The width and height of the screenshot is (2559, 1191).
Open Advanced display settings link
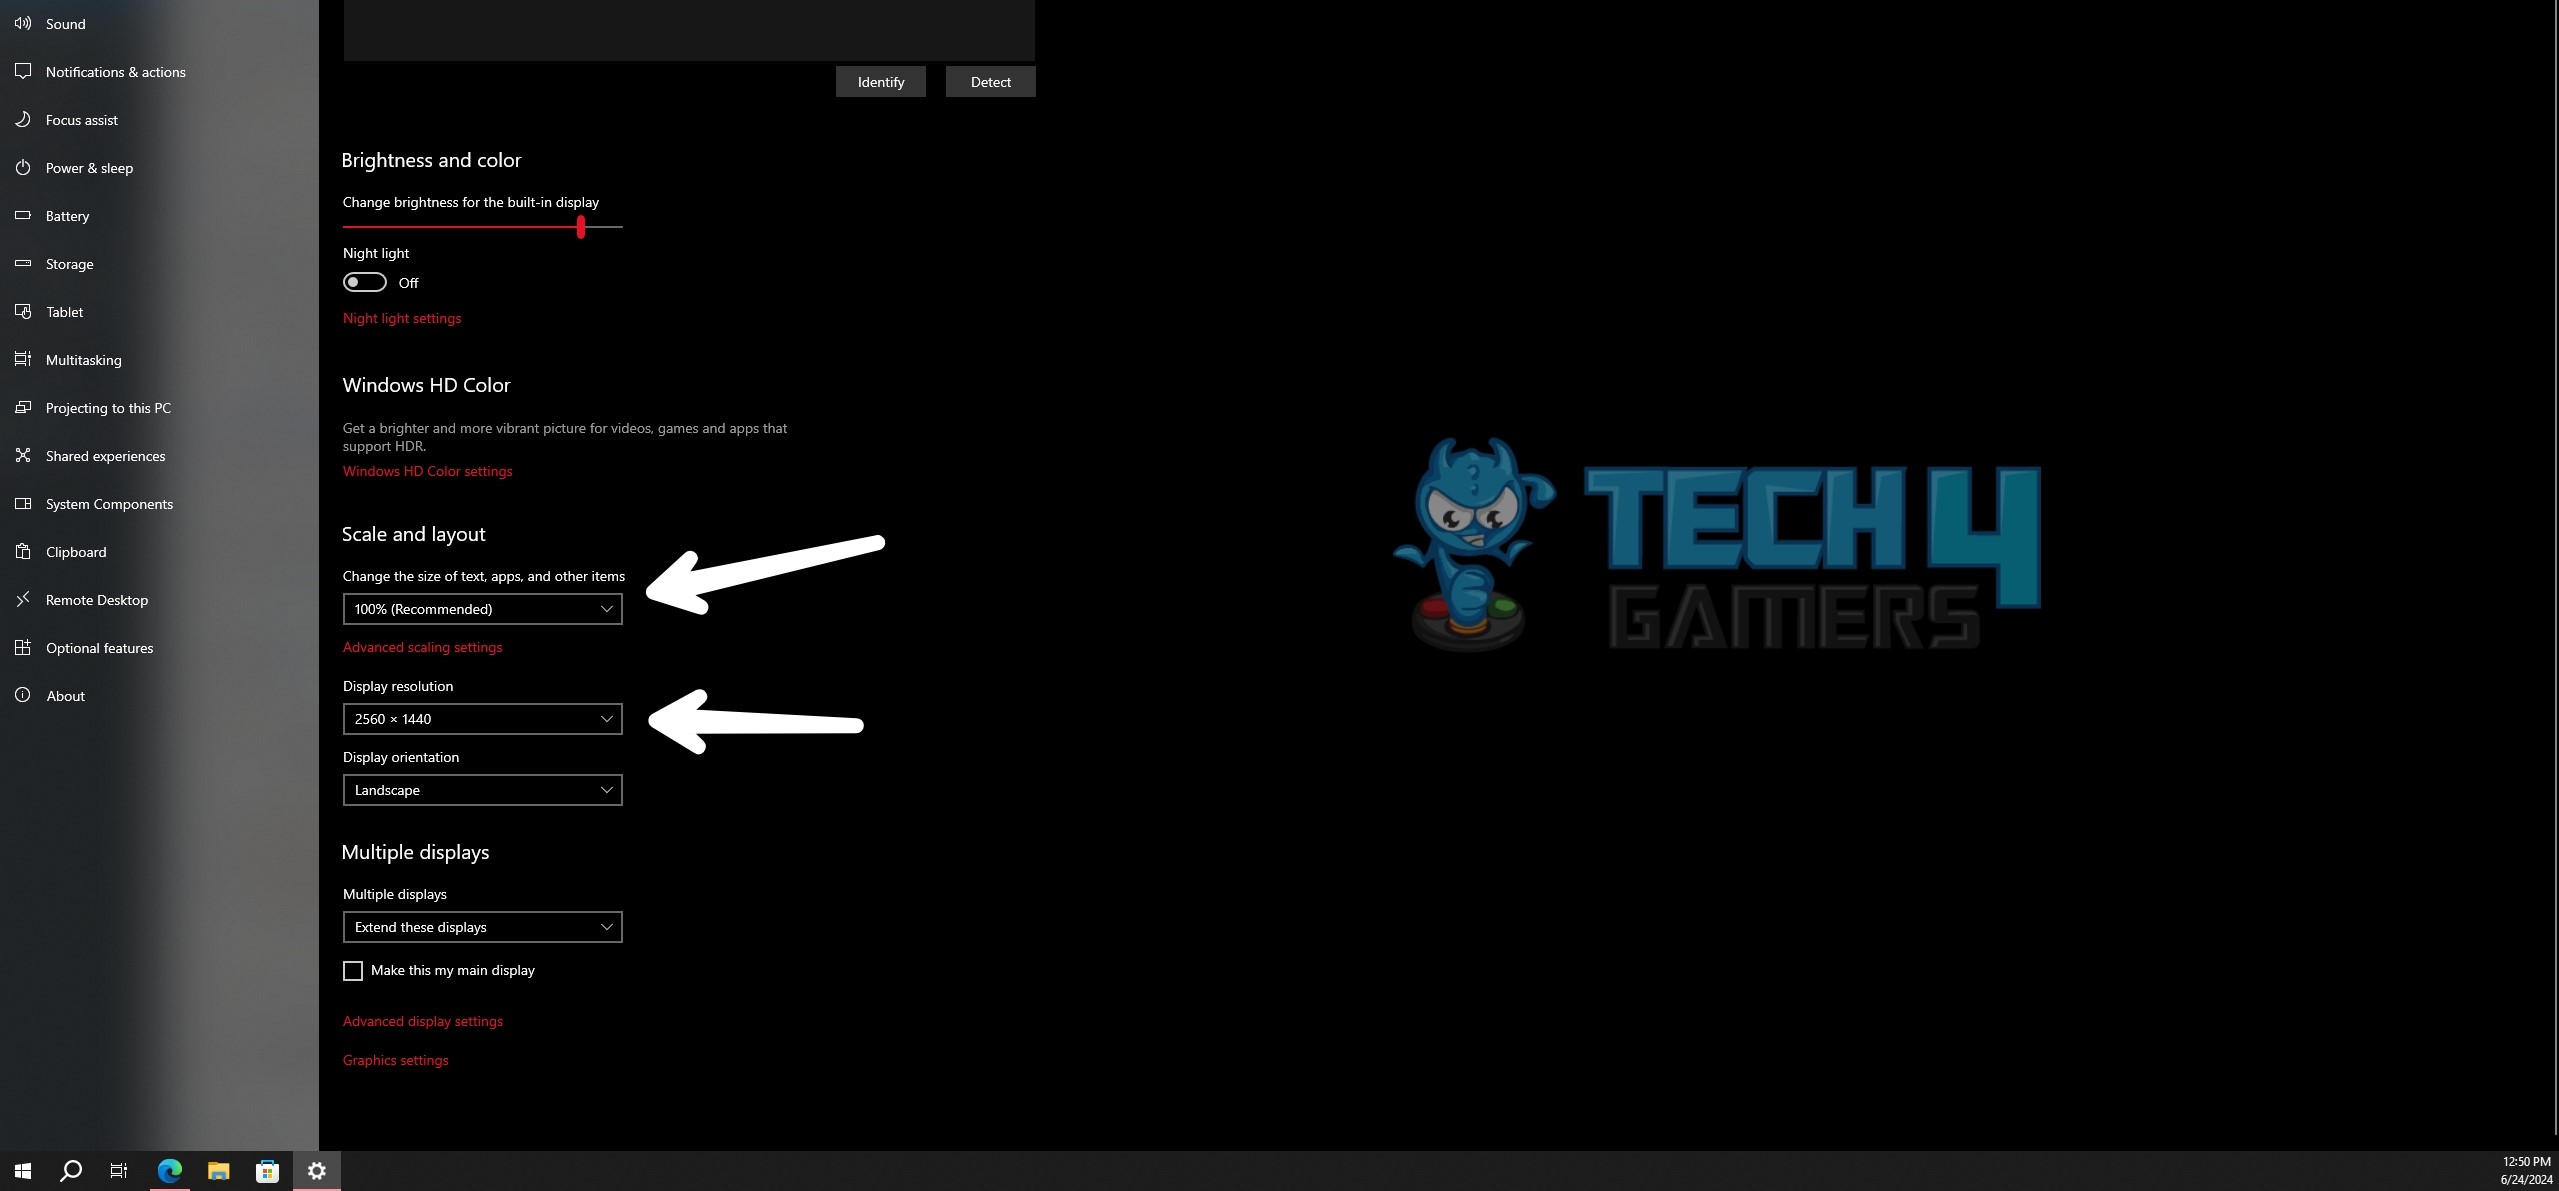[421, 1020]
